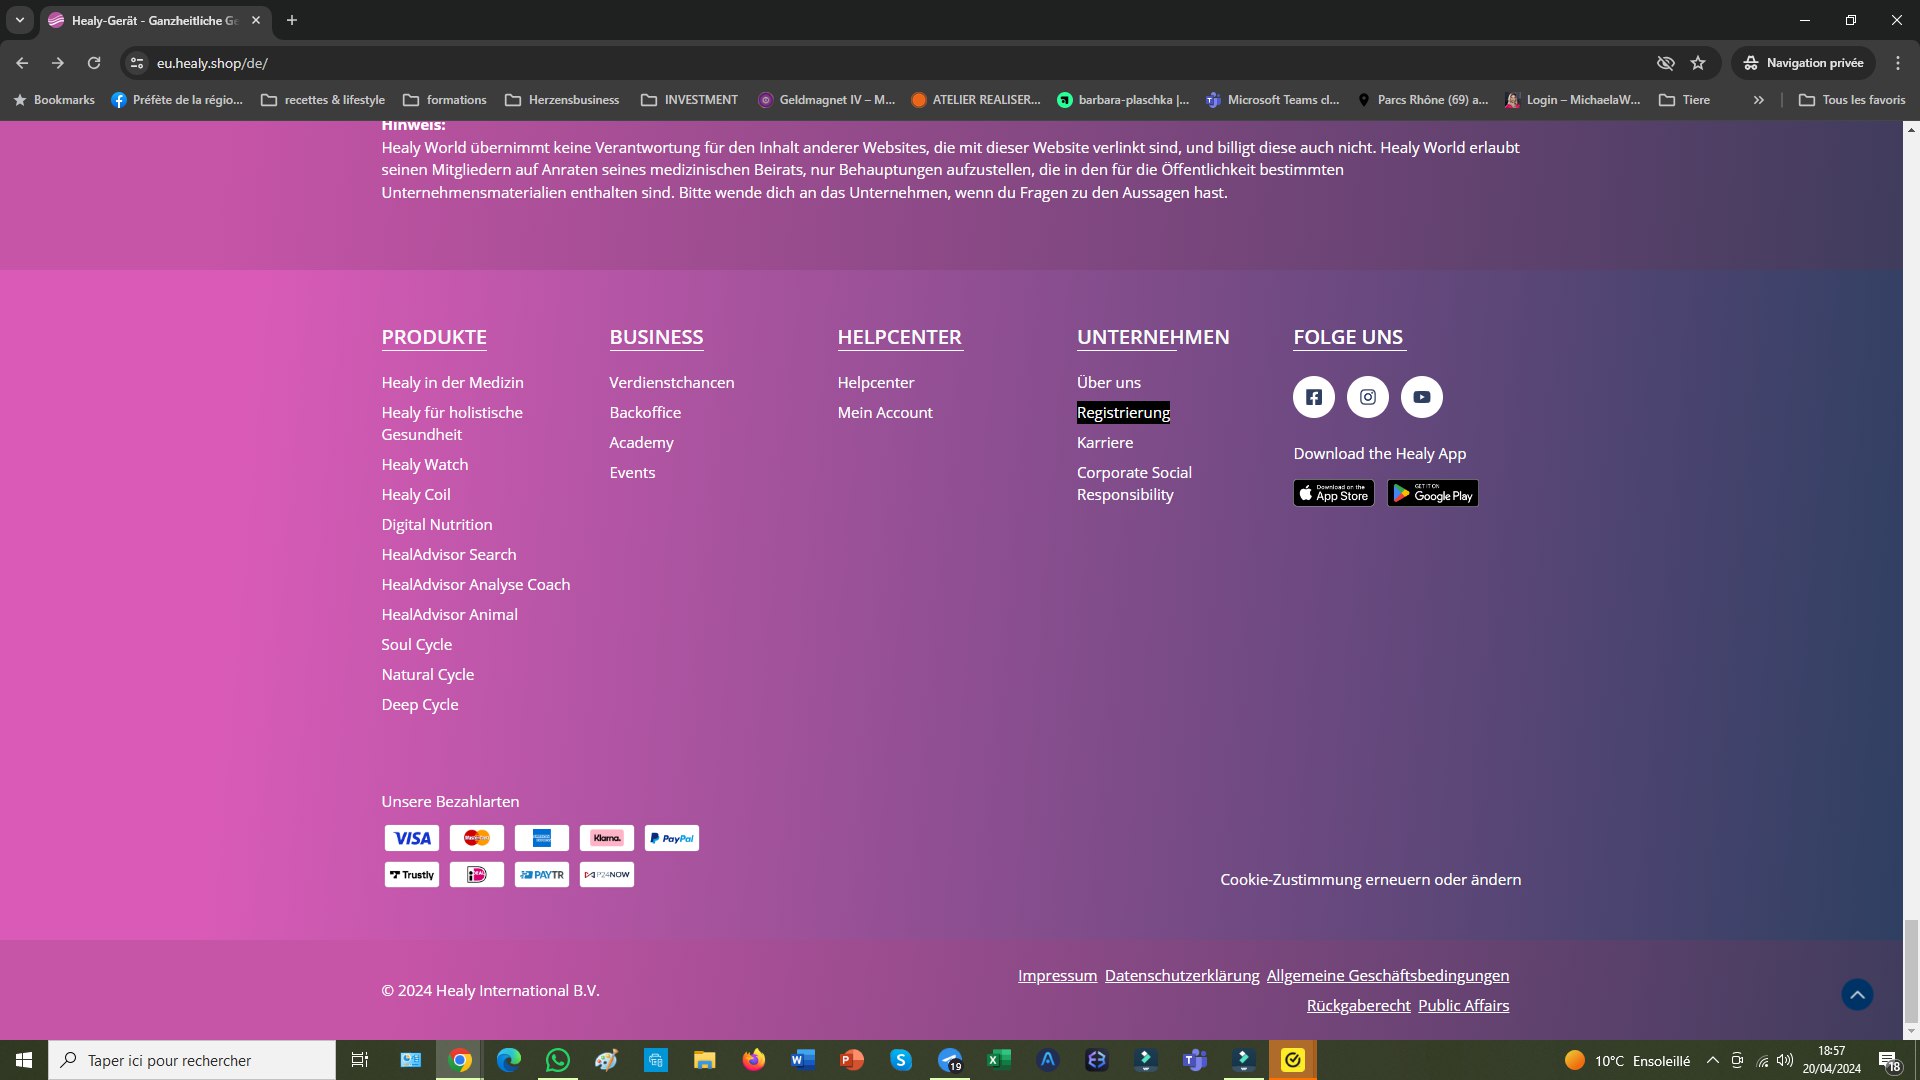Show more bookmarks with the chevron
The height and width of the screenshot is (1080, 1920).
click(1759, 100)
